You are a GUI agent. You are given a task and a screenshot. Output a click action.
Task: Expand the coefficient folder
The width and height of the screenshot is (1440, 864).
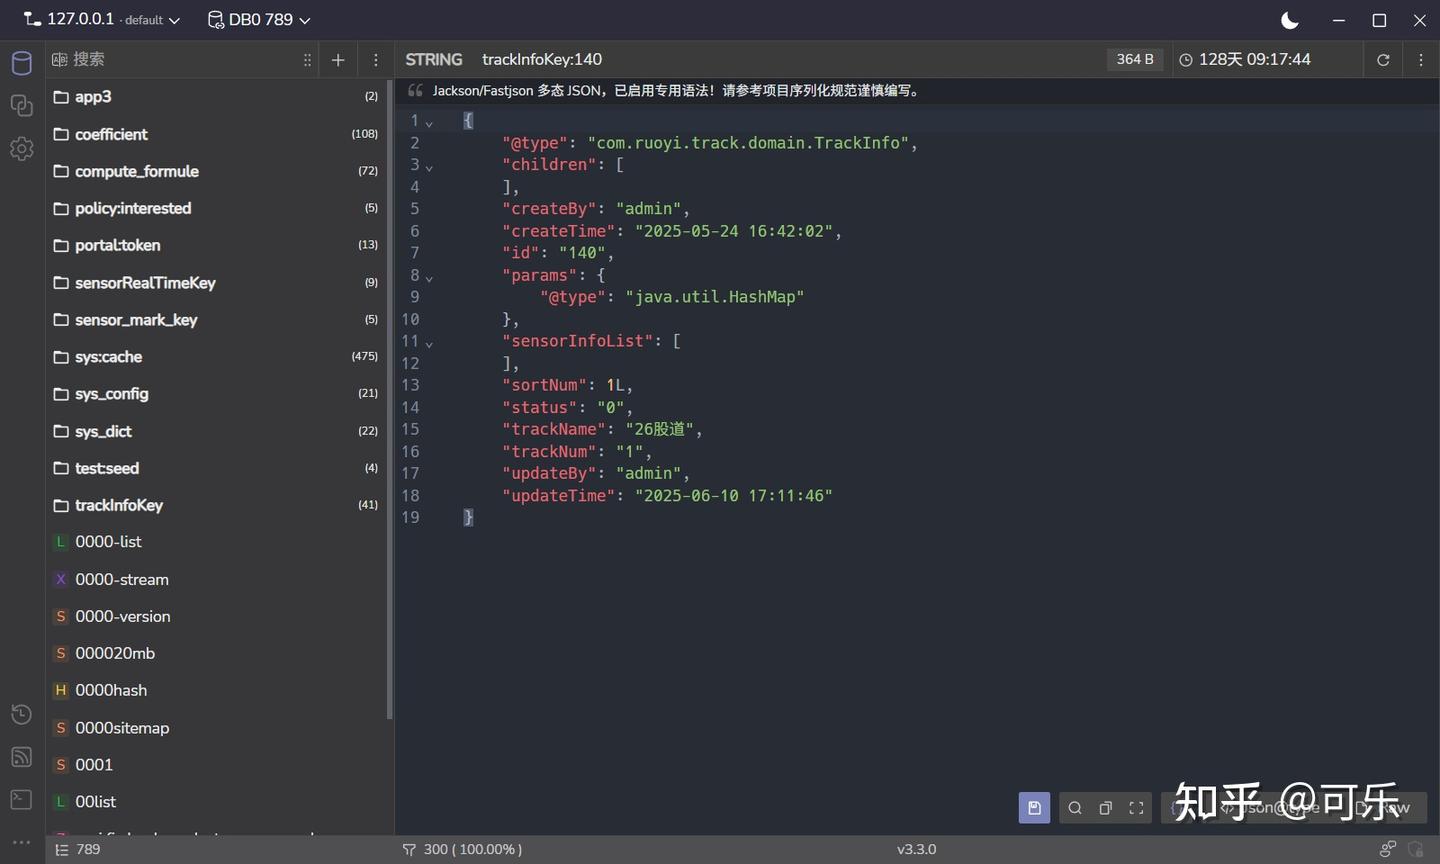tap(216, 134)
